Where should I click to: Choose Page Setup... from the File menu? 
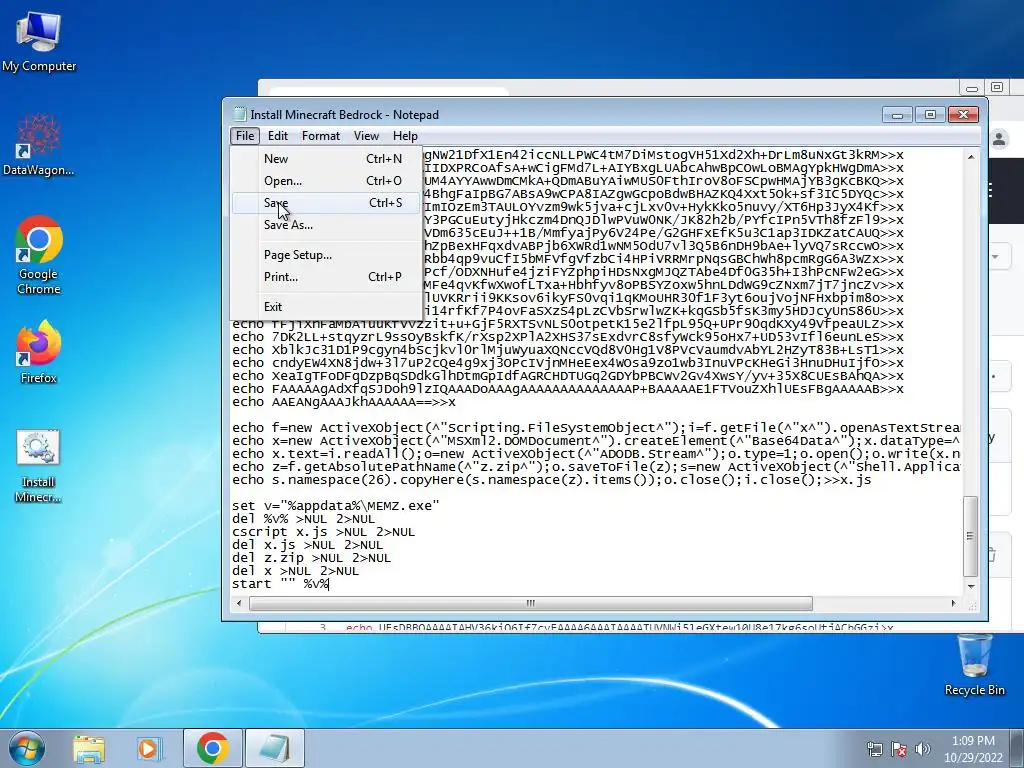326,255
